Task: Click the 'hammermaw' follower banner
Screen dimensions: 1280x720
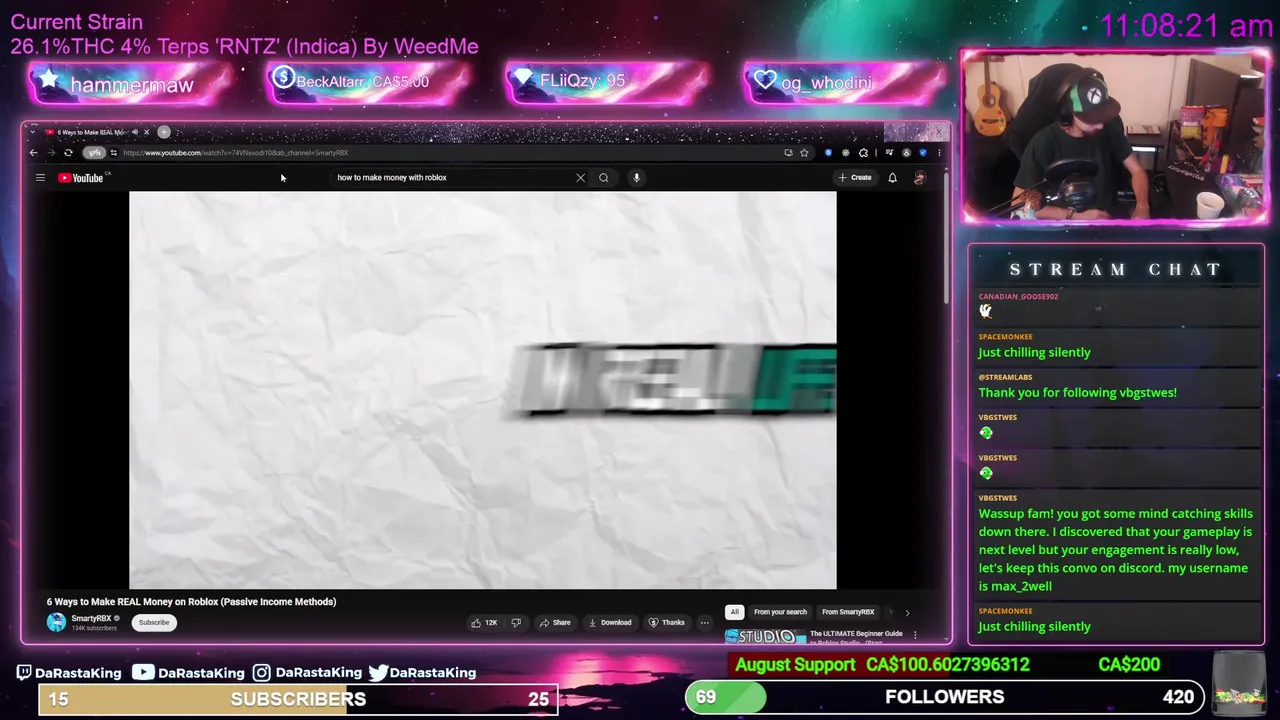Action: point(131,84)
